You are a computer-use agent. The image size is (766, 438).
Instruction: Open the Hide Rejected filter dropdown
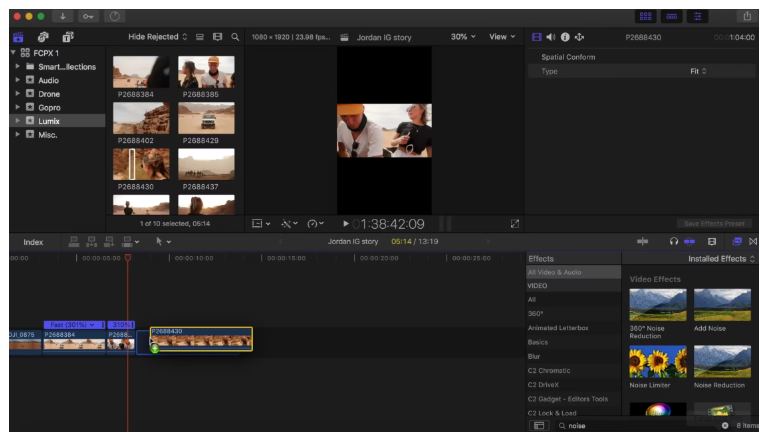157,37
